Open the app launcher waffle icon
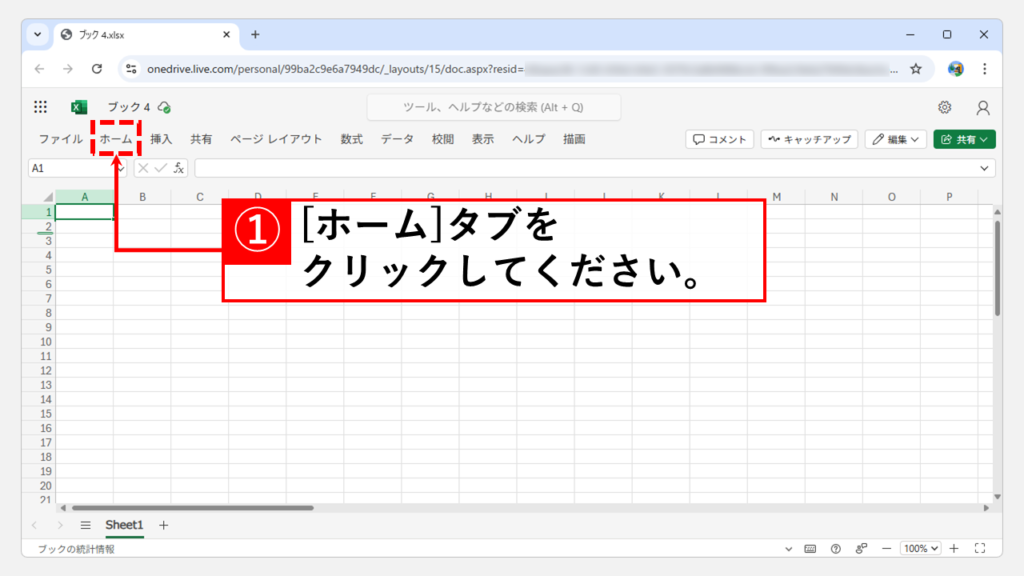1024x576 pixels. pos(40,107)
